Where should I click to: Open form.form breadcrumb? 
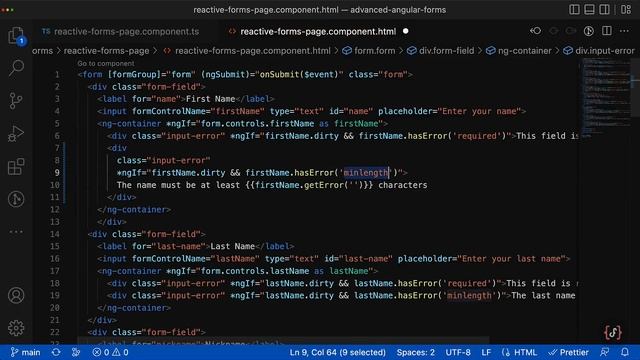(x=369, y=51)
